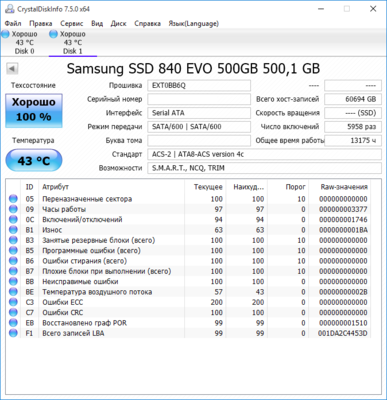The width and height of the screenshot is (387, 400).
Task: Click the status circle for attribute B7
Action: tap(13, 271)
